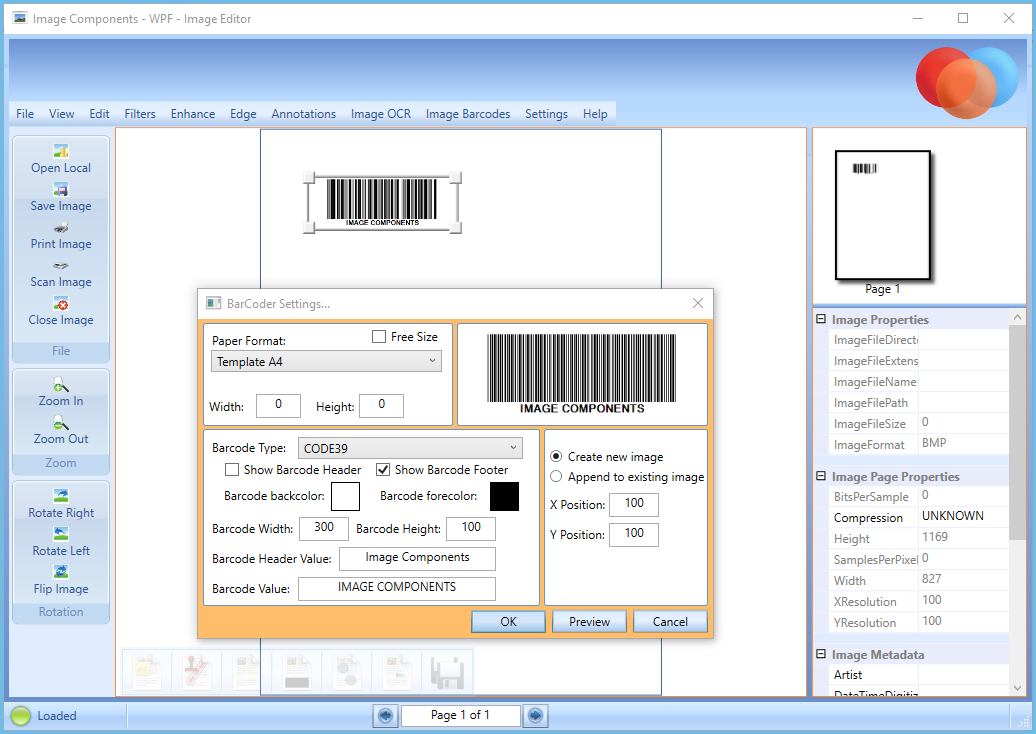Click the Scan Image scanner icon
The height and width of the screenshot is (734, 1036).
tap(61, 266)
